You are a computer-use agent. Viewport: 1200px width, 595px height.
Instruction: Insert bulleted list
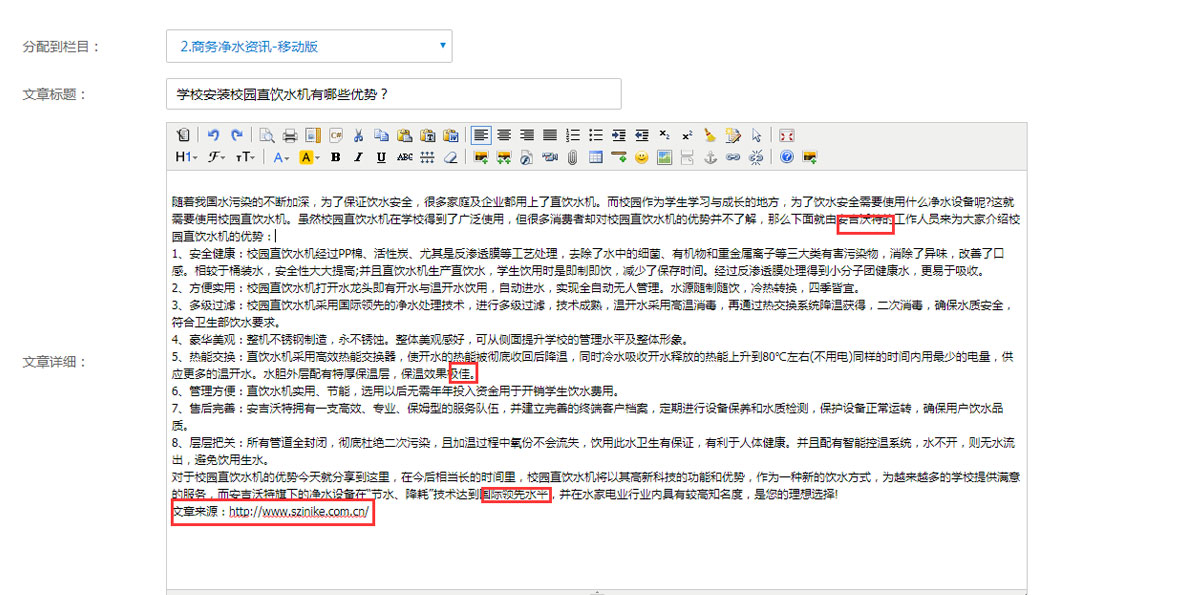pos(596,134)
